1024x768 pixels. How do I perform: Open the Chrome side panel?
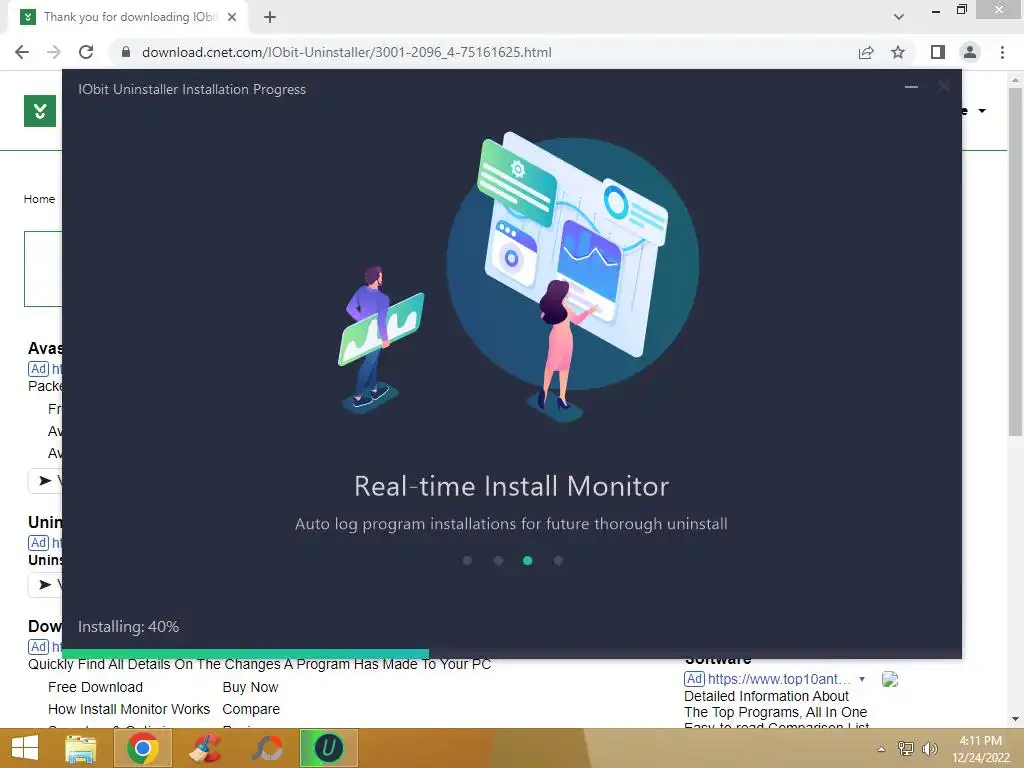[938, 52]
